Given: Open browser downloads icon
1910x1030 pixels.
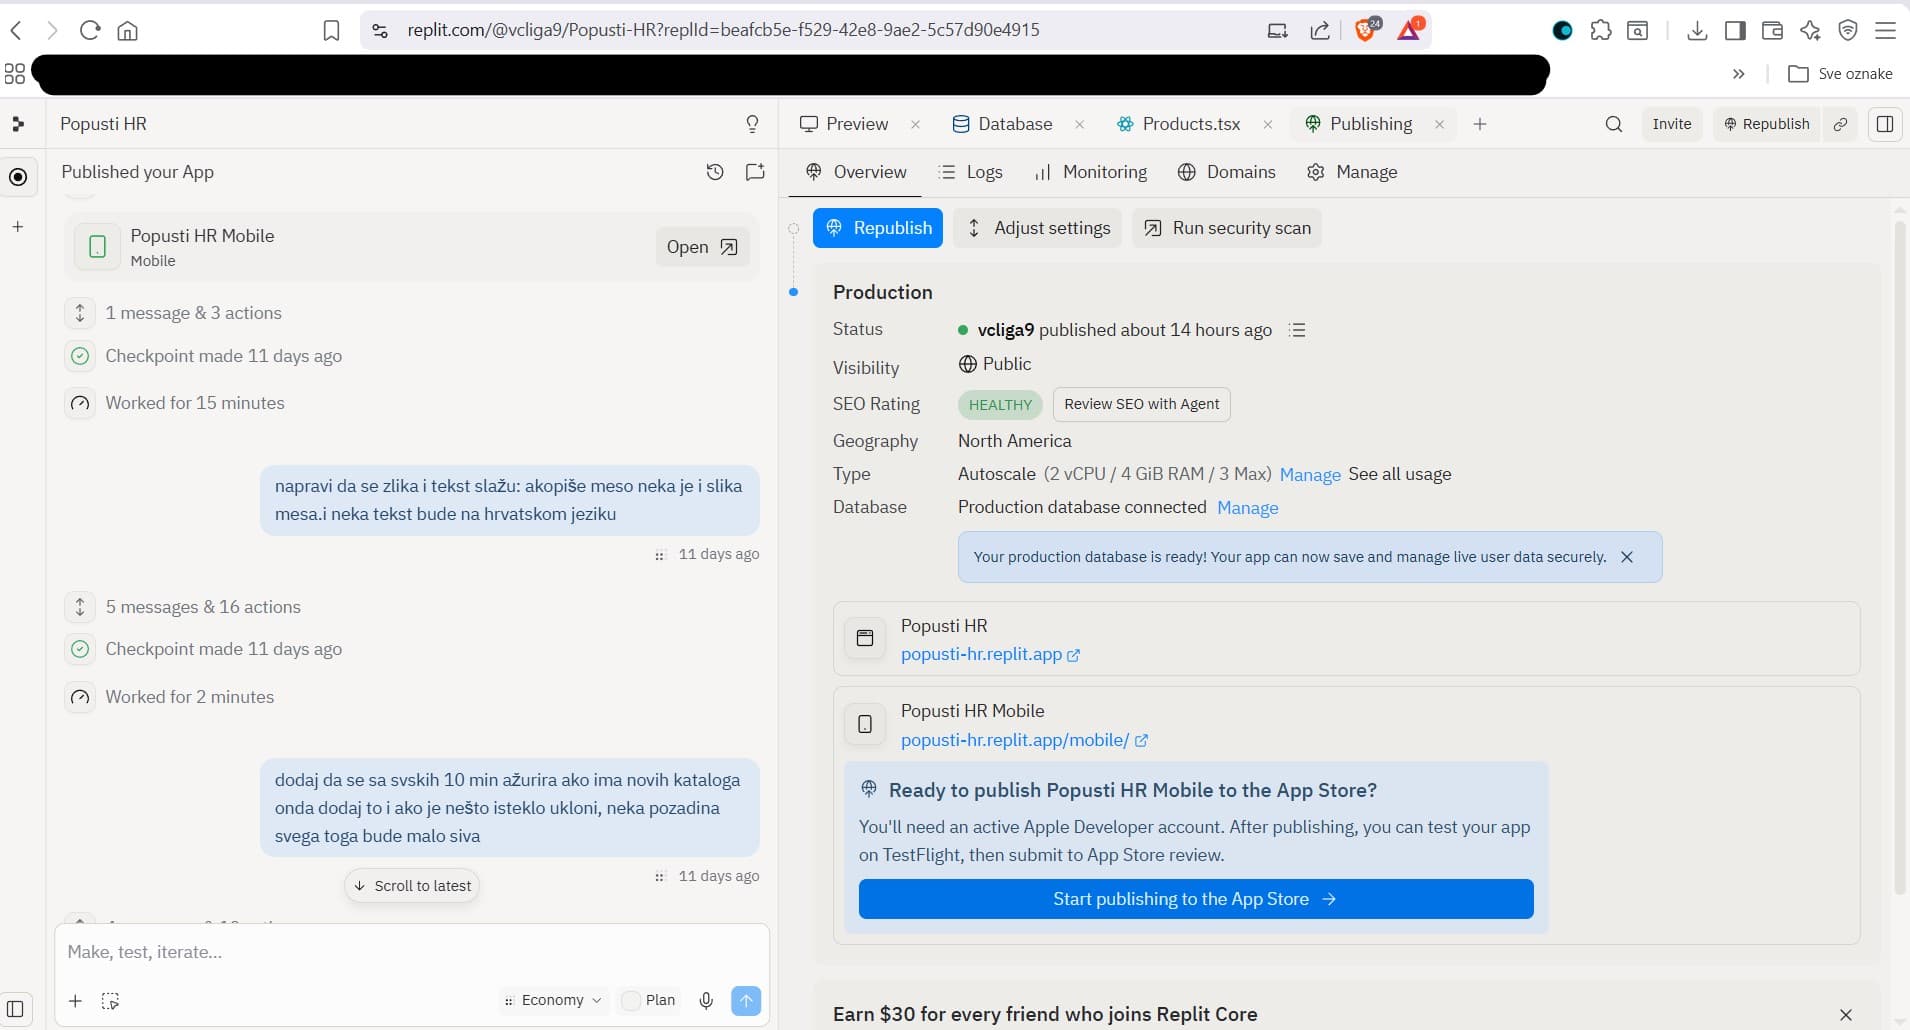Looking at the screenshot, I should pos(1697,30).
